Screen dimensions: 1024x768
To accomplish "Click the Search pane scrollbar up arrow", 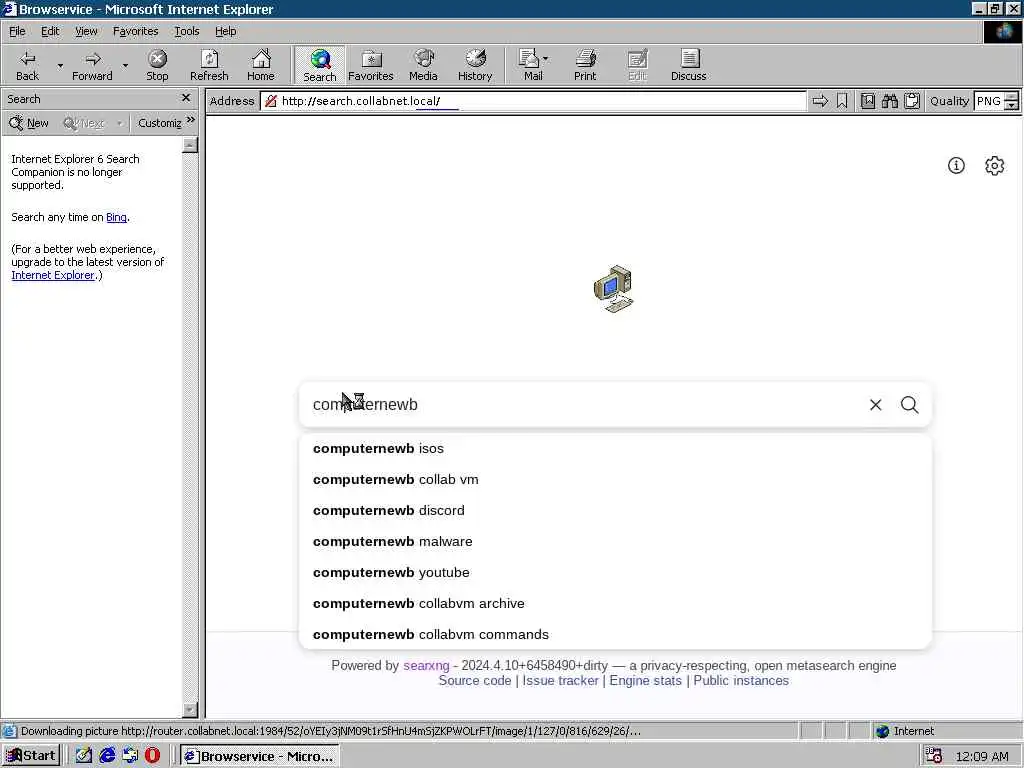I will point(190,145).
